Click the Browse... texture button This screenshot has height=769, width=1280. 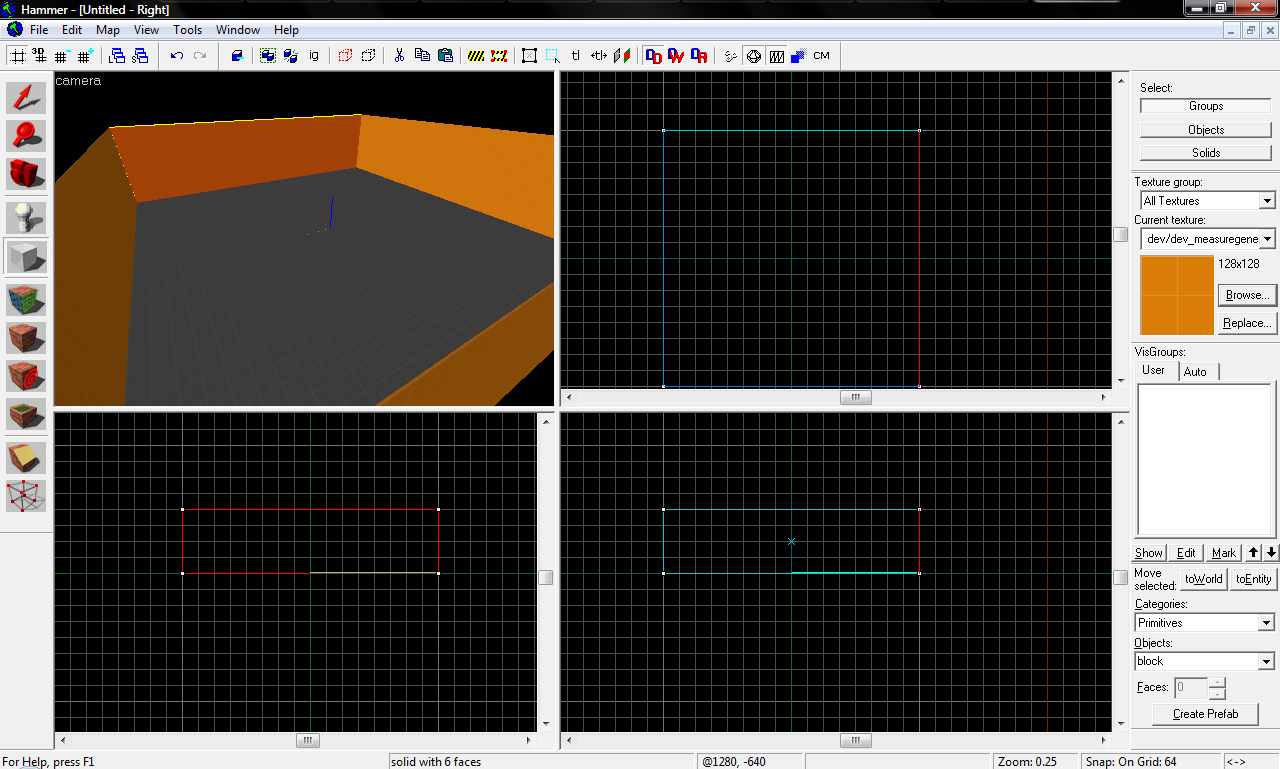1247,295
